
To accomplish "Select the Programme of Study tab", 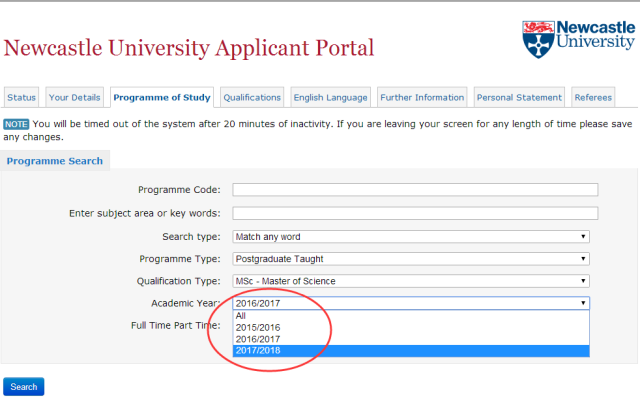I will point(162,98).
